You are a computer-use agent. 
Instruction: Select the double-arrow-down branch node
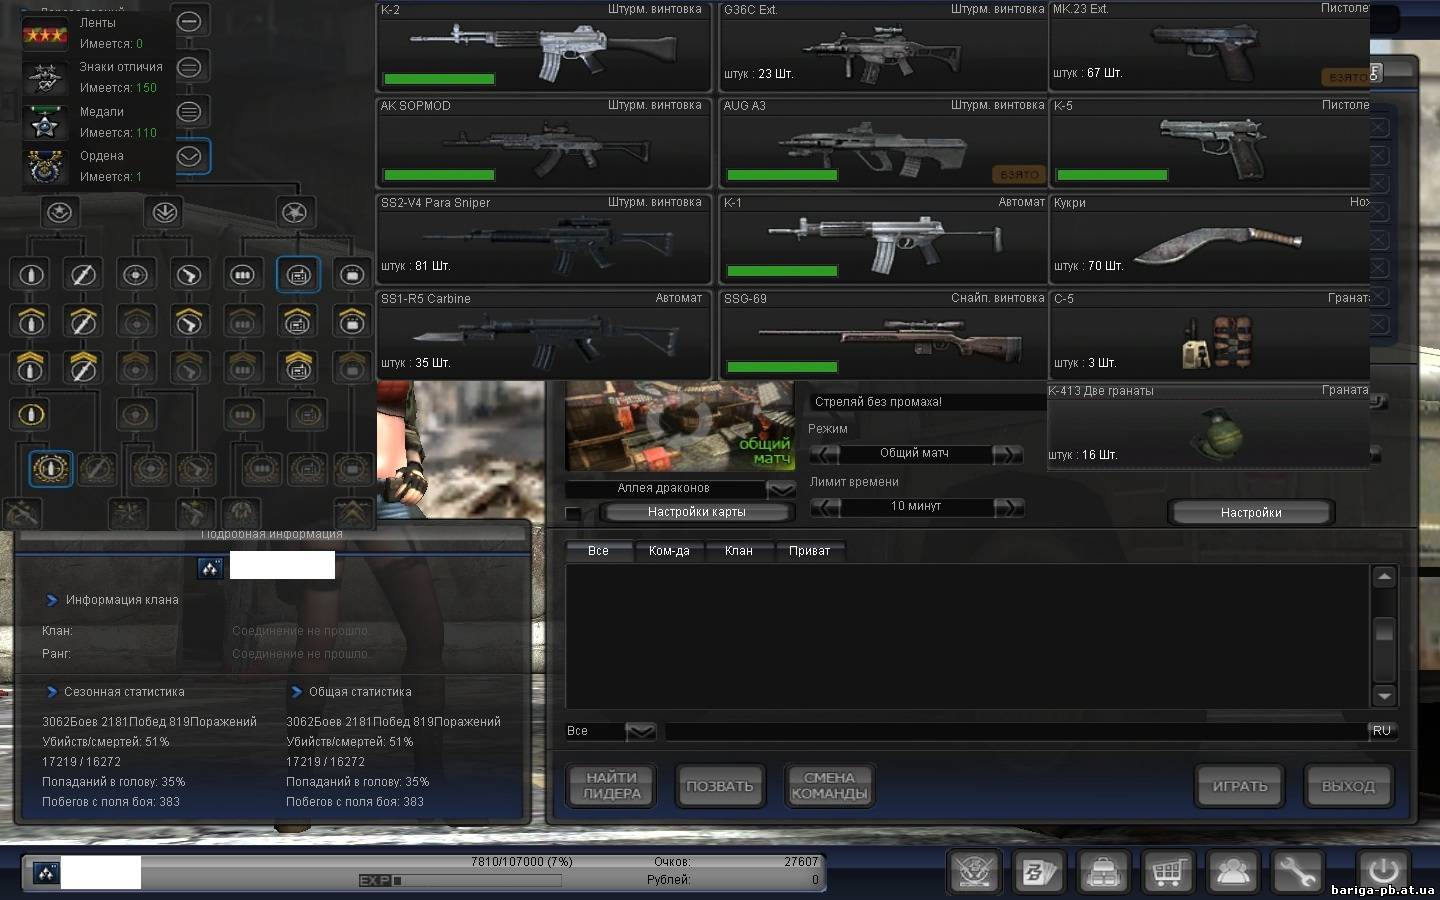[165, 212]
